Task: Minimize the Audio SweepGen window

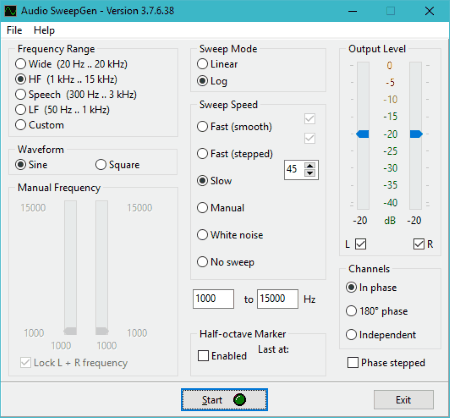Action: [x=352, y=11]
